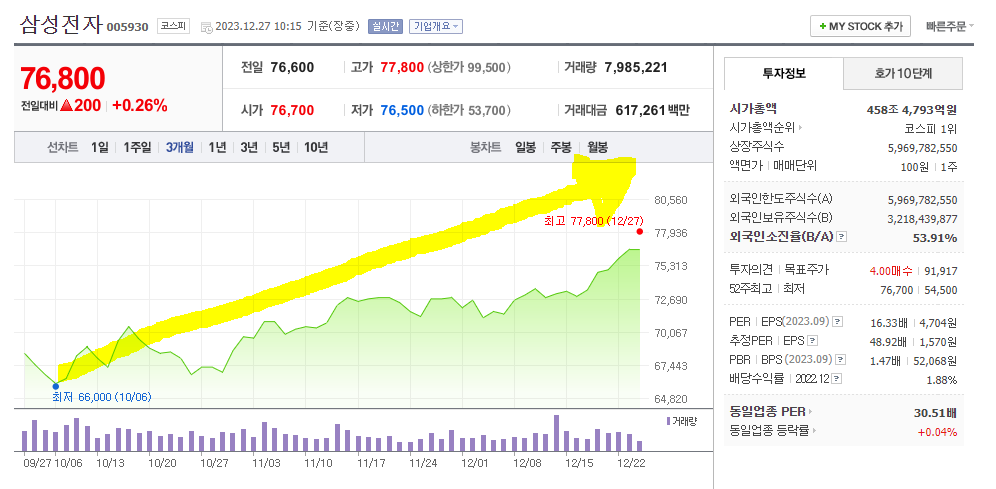Add stock via MY STOCK 추가 button
The height and width of the screenshot is (489, 996).
(860, 27)
